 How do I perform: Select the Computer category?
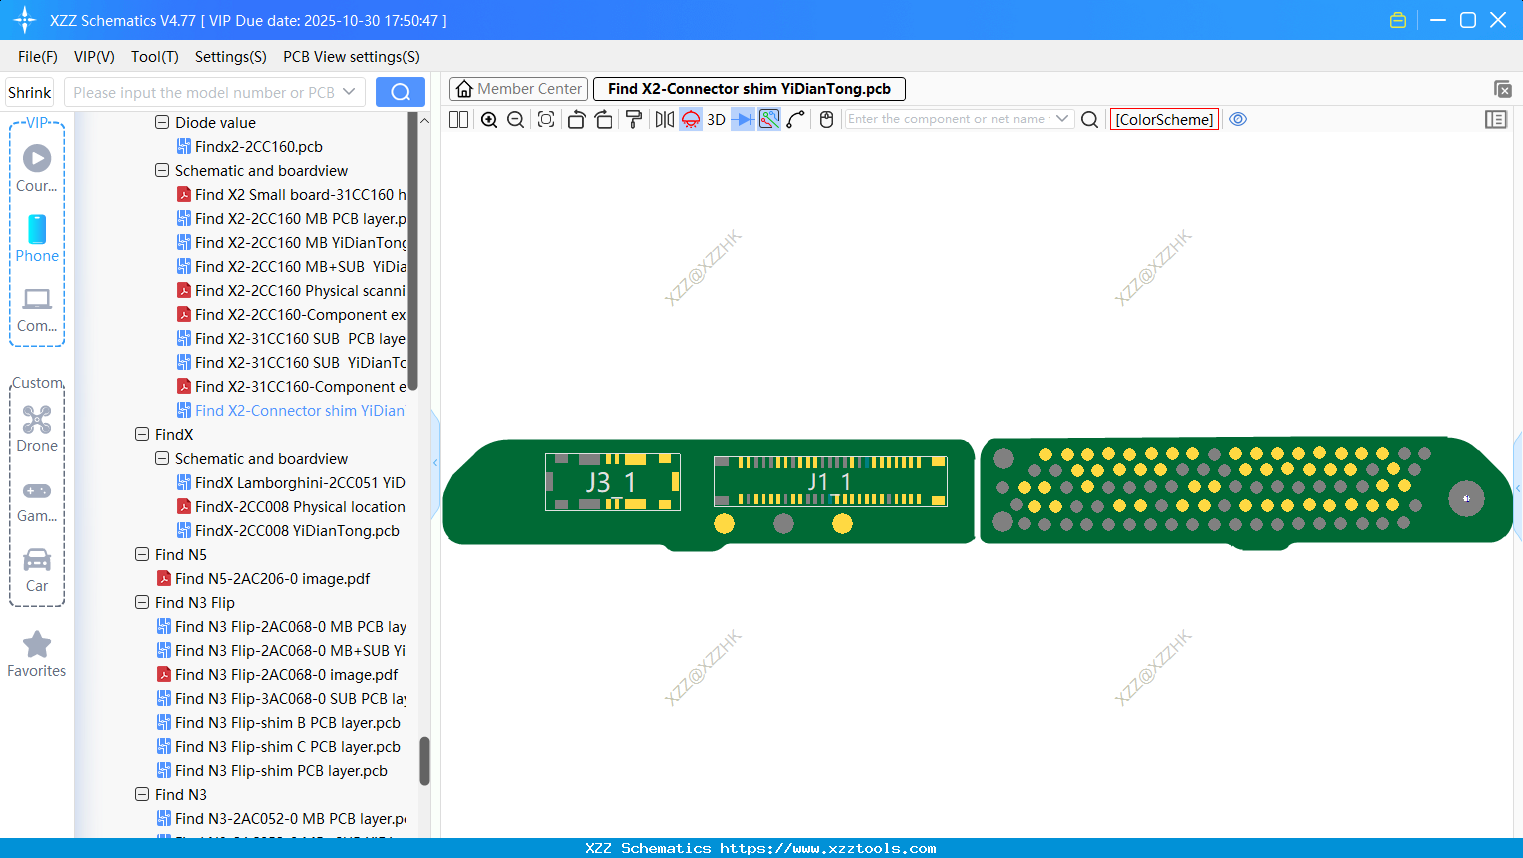click(37, 310)
